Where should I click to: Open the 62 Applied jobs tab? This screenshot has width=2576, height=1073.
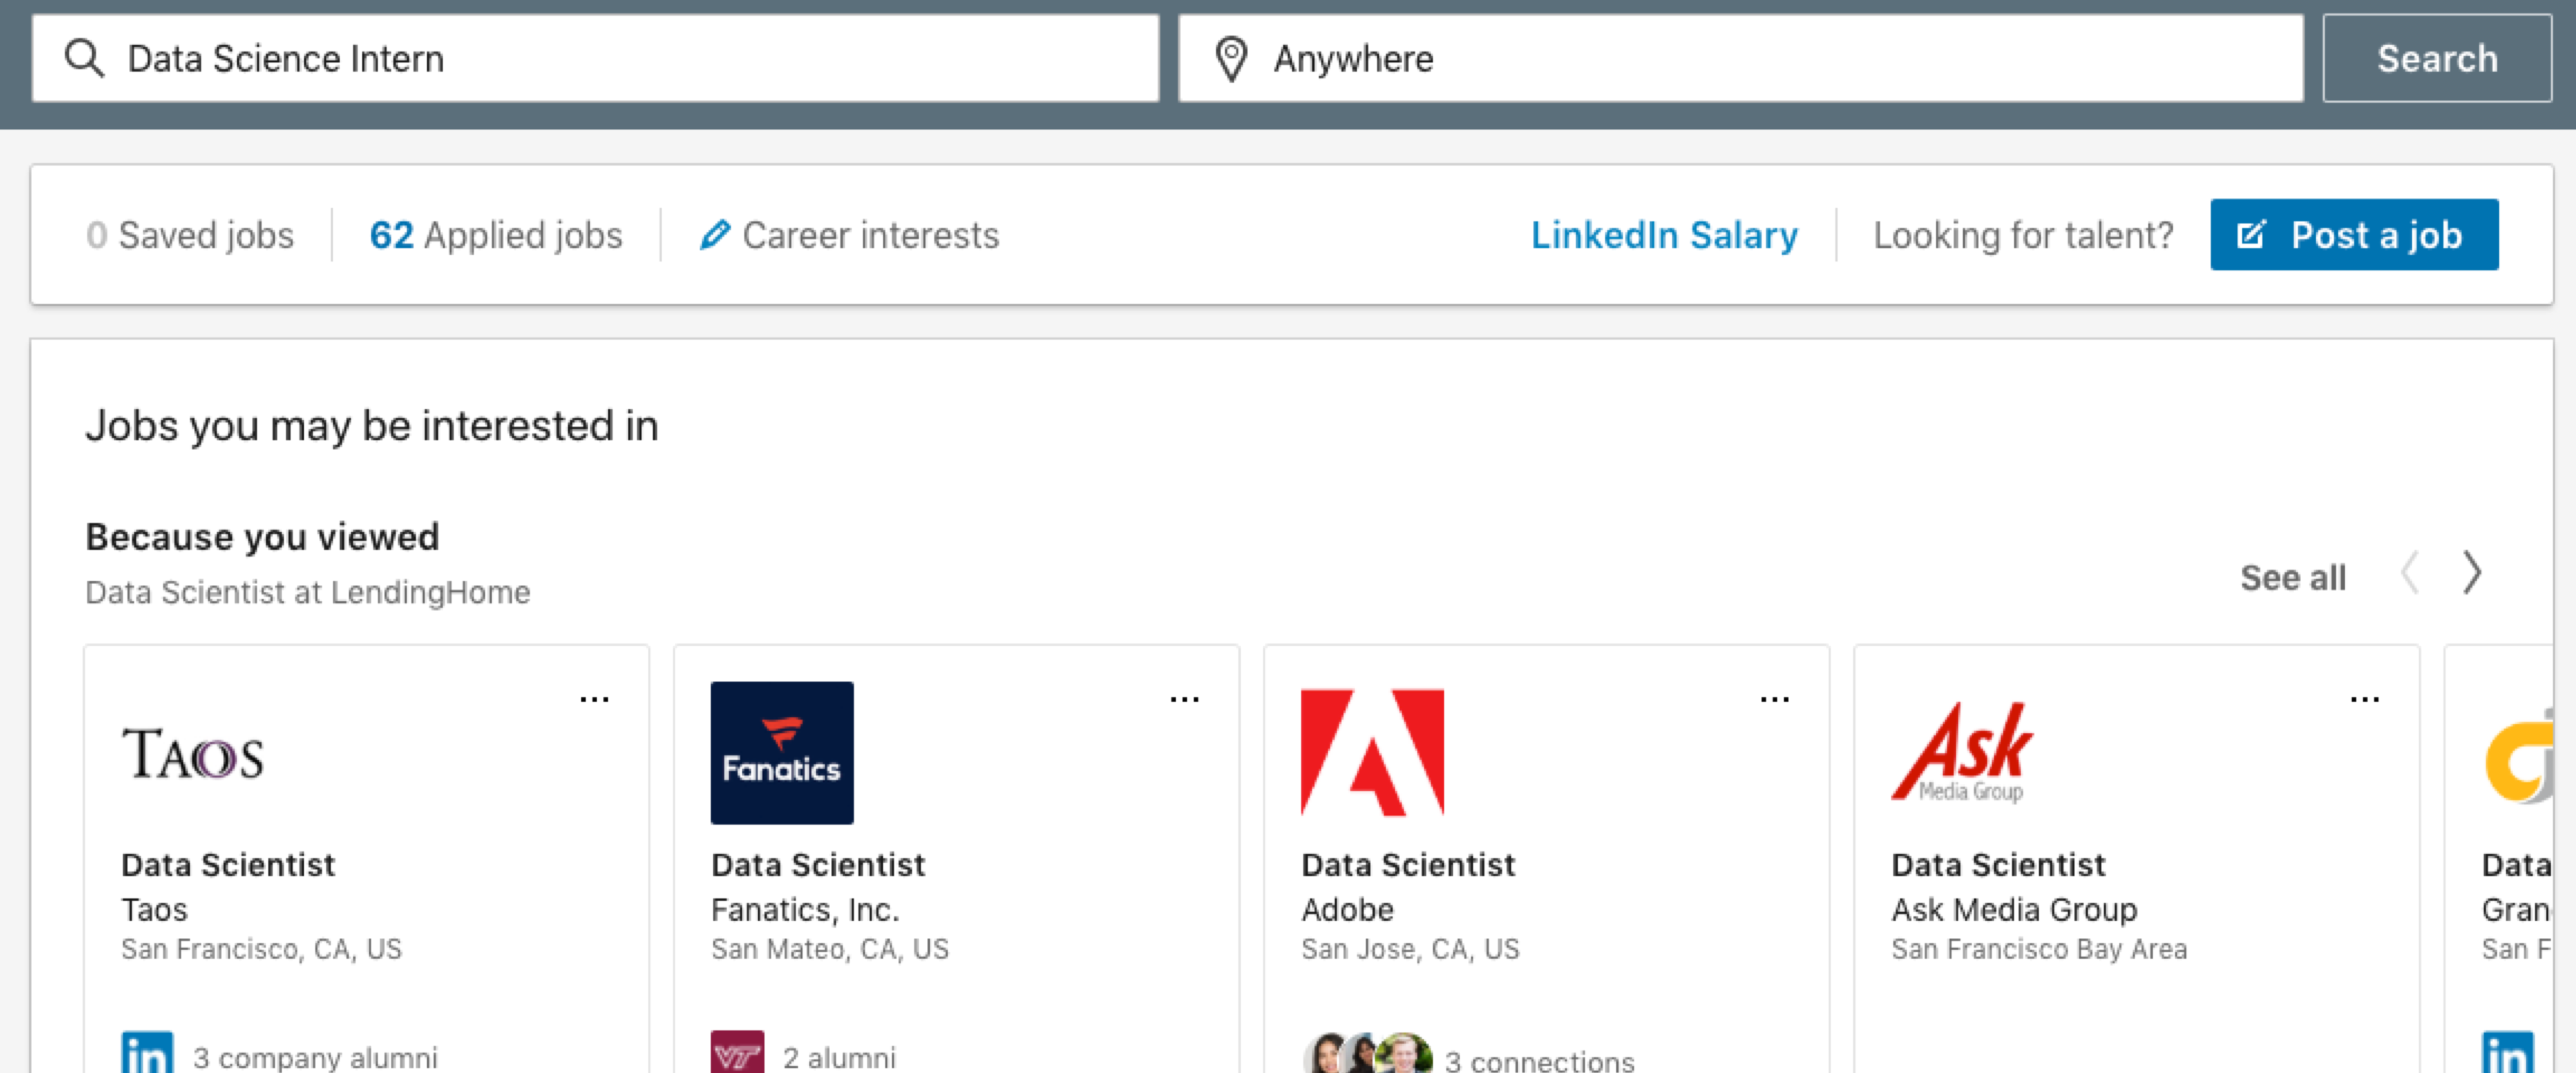[x=496, y=236]
